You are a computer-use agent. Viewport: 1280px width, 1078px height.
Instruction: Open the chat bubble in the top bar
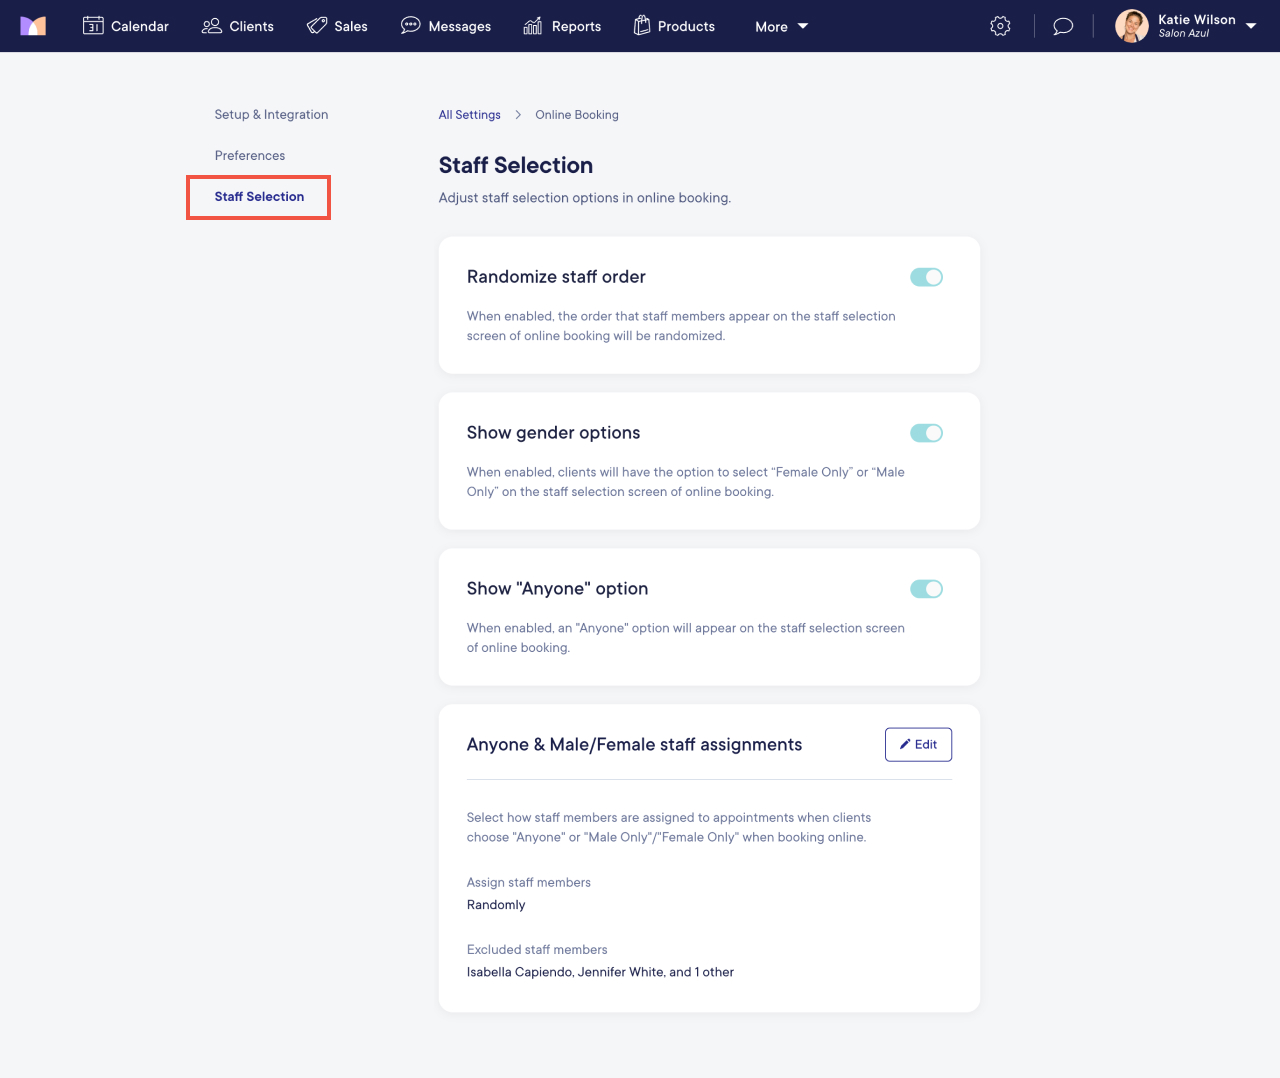(1062, 26)
